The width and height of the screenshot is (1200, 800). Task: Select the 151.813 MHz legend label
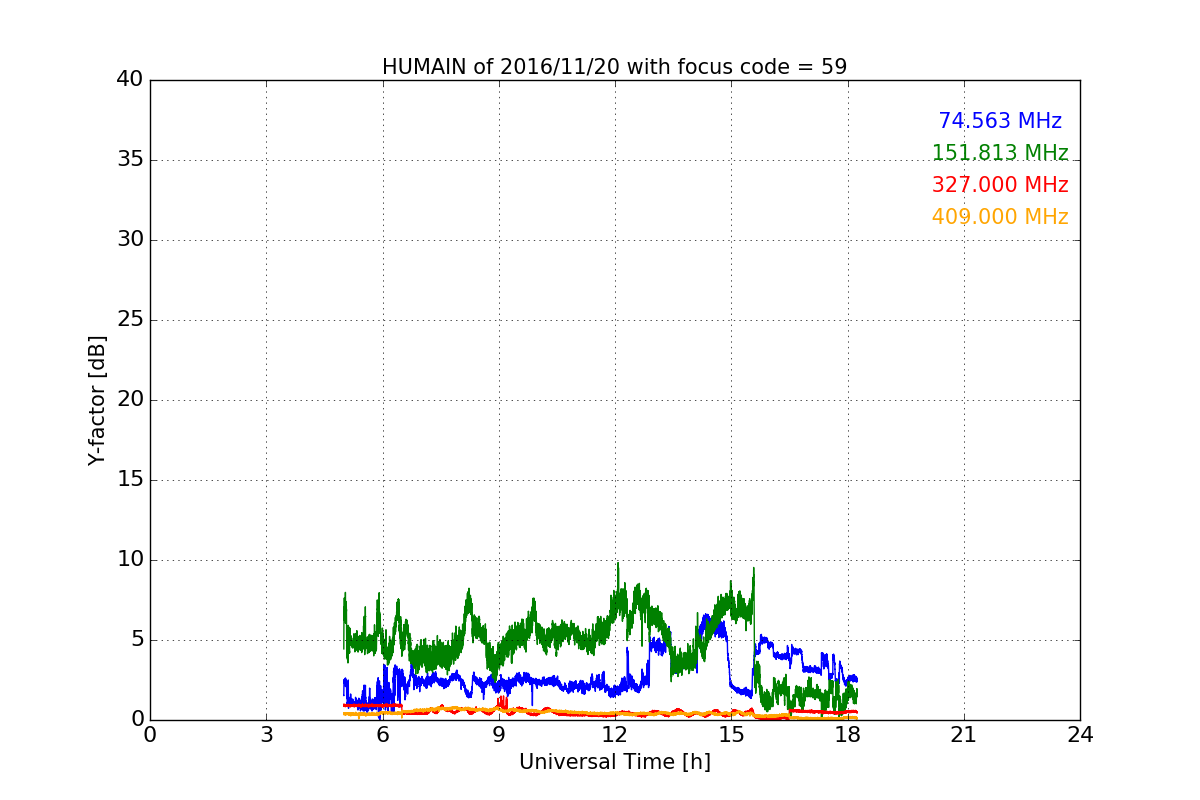[1000, 153]
